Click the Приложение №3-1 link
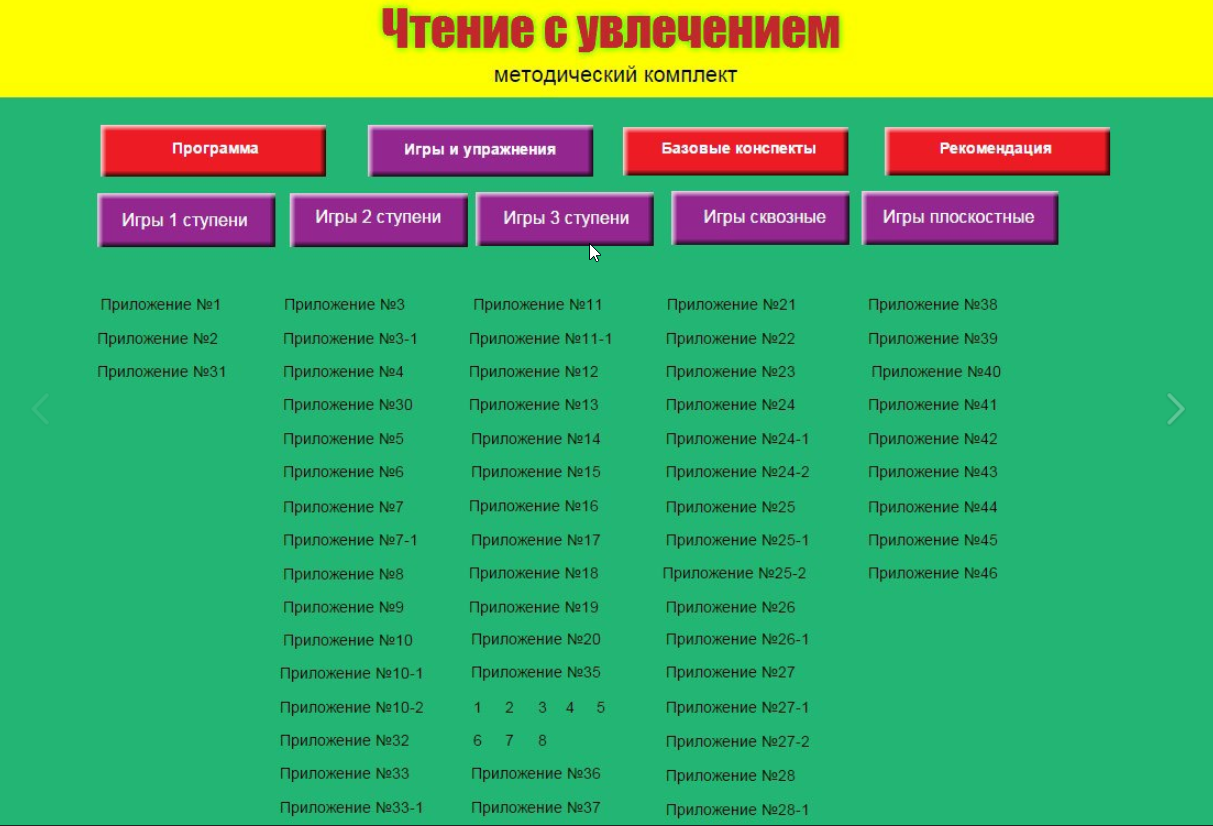 (350, 339)
